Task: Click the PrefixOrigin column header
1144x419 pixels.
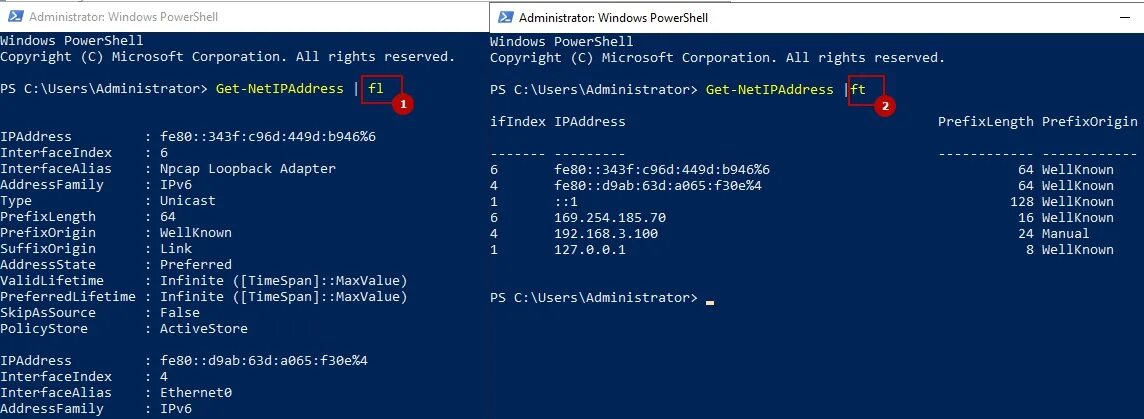Action: (1089, 122)
